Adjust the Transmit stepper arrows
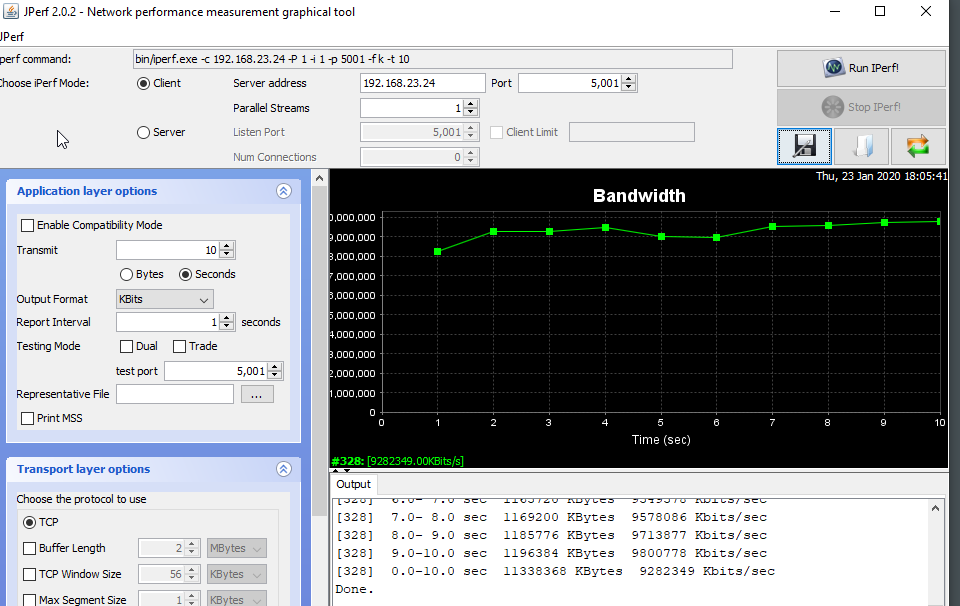The image size is (960, 606). [227, 250]
